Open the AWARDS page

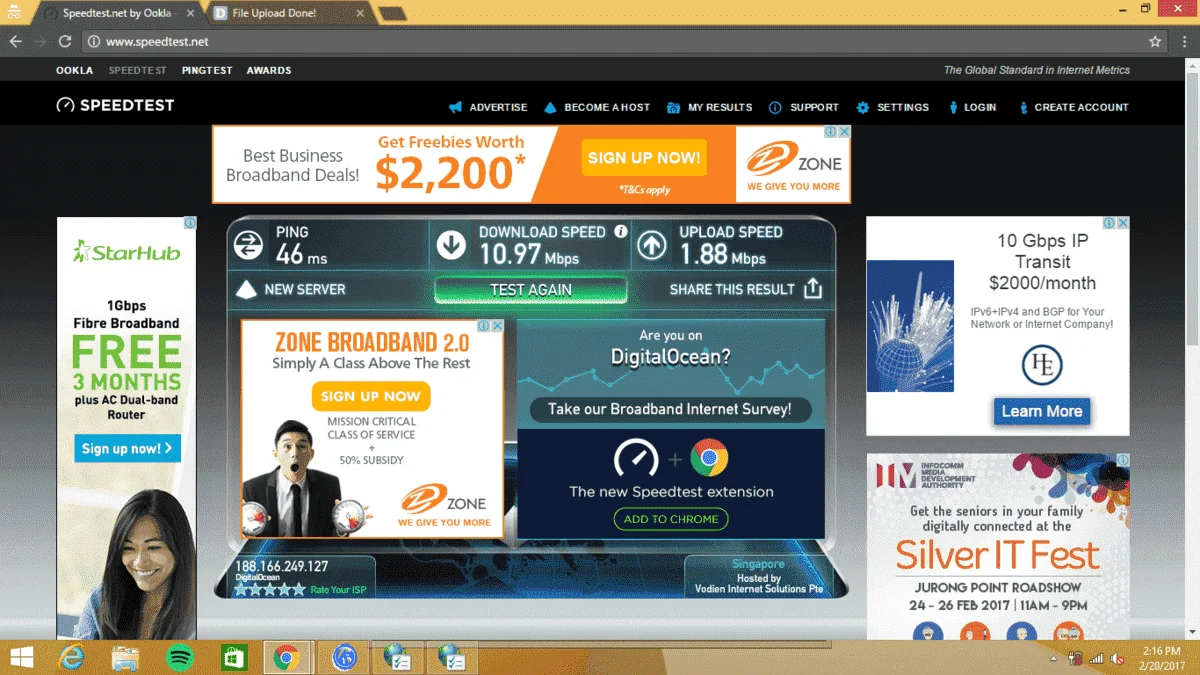click(x=269, y=70)
